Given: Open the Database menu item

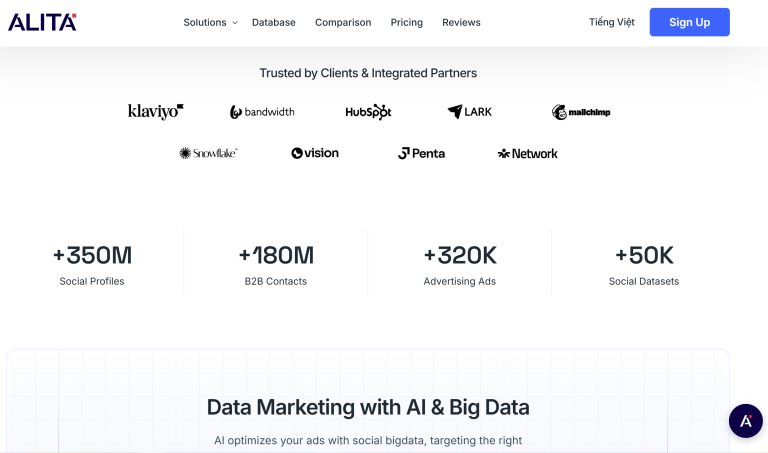Looking at the screenshot, I should pos(274,22).
